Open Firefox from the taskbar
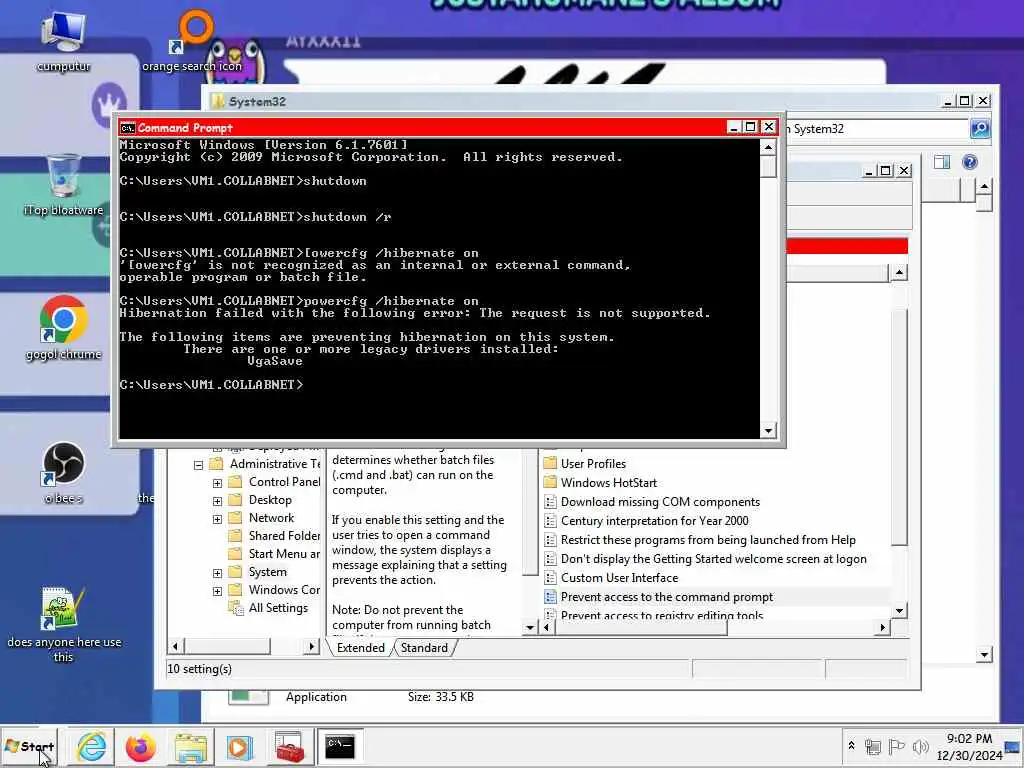The height and width of the screenshot is (768, 1024). 140,746
